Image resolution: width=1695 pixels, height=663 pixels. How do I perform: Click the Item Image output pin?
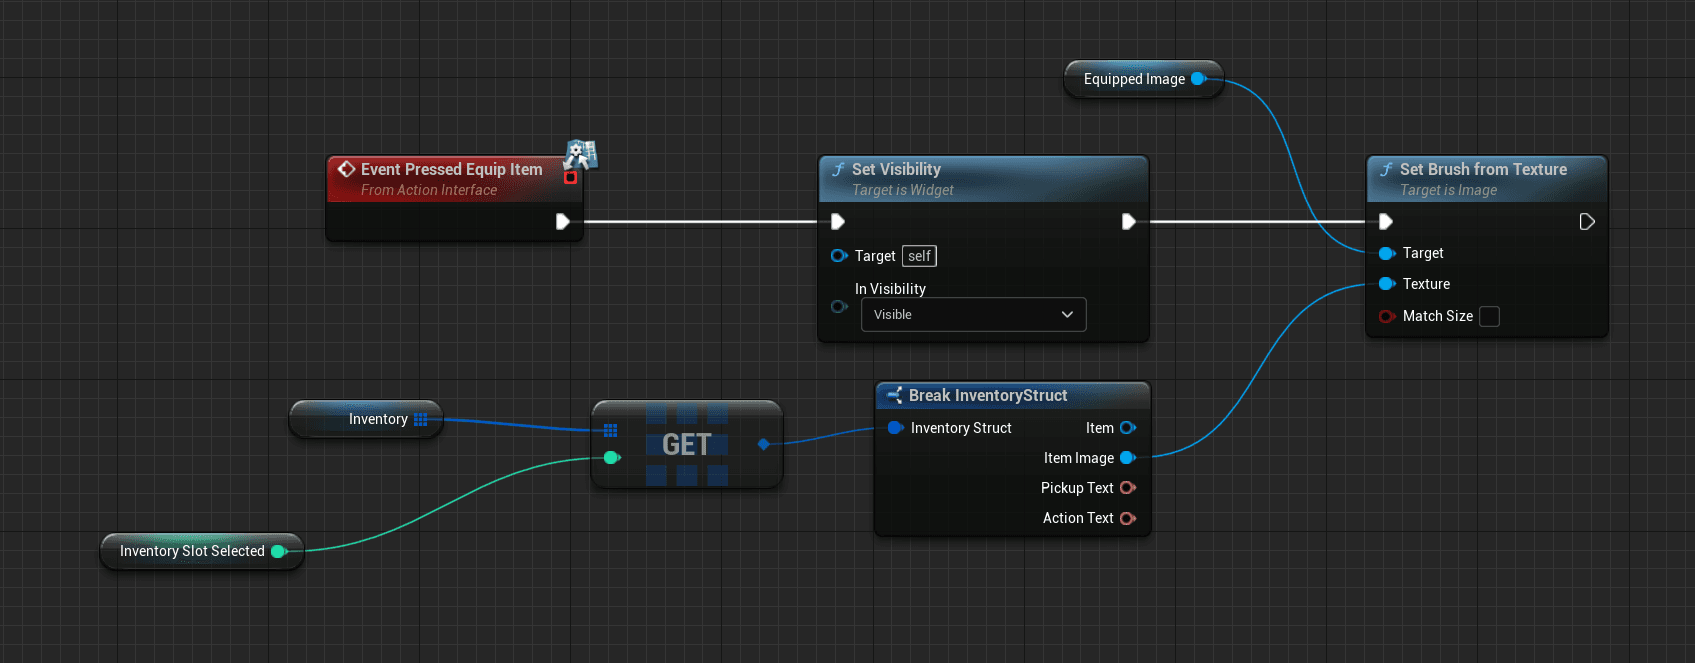coord(1128,458)
